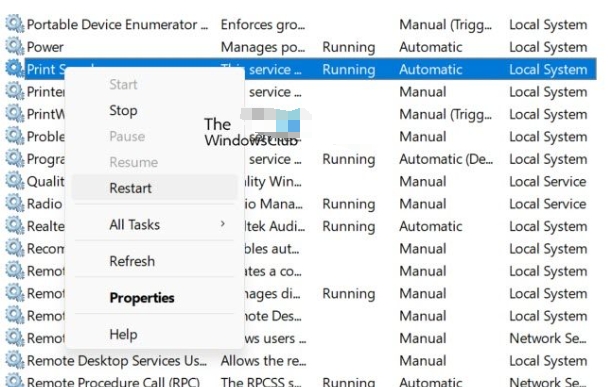This screenshot has height=387, width=616.
Task: Click gear icon of the Program service row
Action: pos(15,158)
